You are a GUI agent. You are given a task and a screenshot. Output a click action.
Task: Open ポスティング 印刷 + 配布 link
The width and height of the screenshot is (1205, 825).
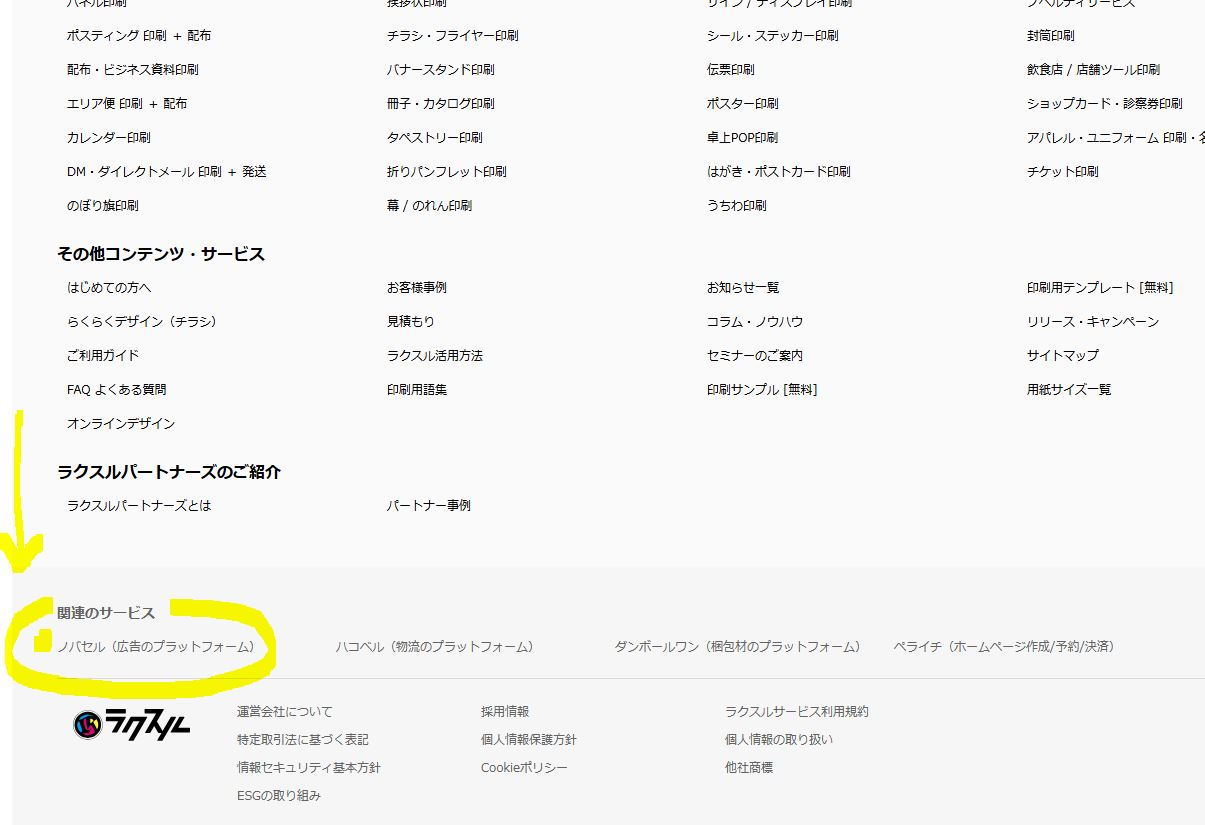(139, 36)
